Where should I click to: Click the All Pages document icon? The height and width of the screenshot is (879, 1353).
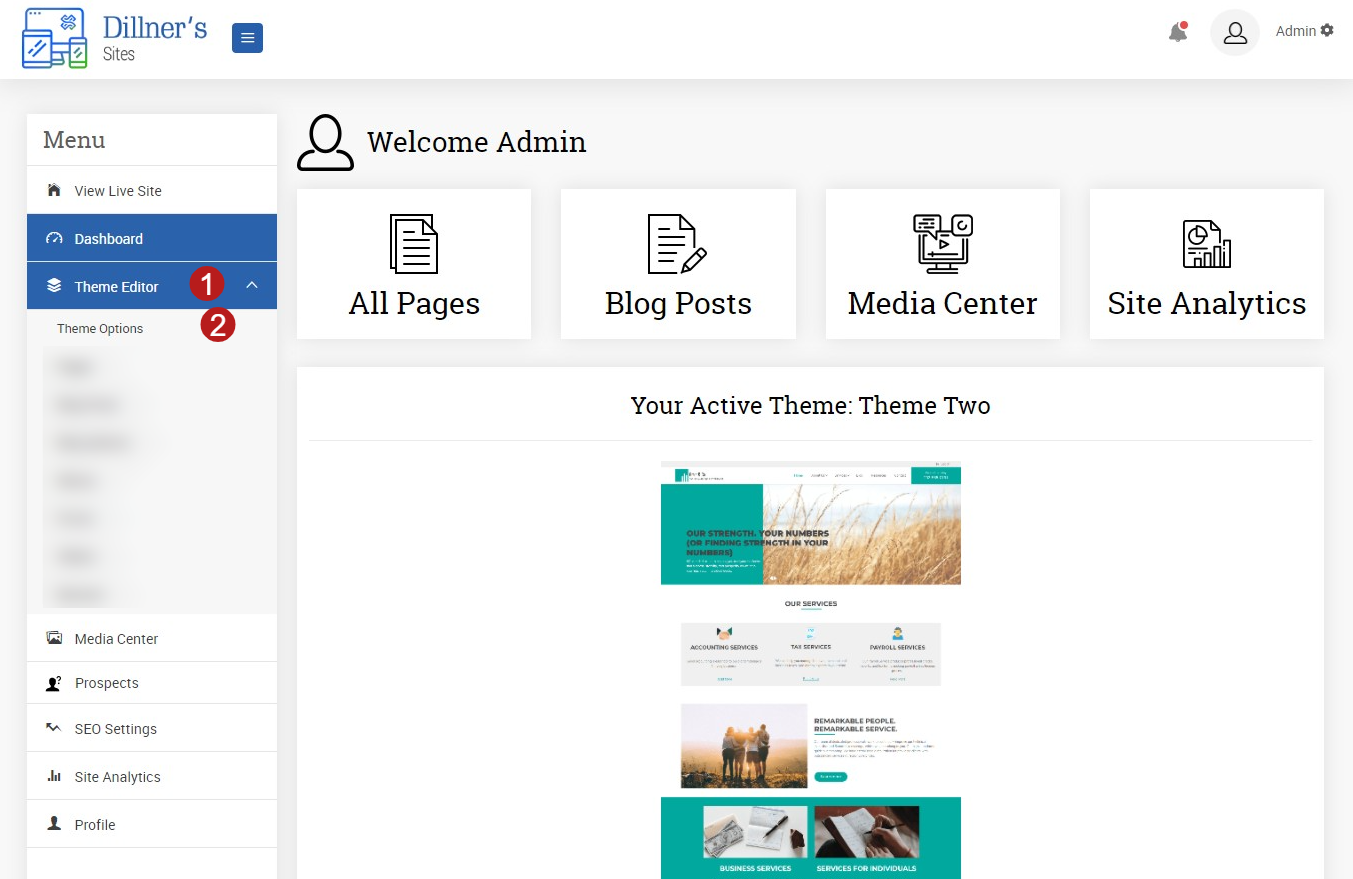[x=414, y=244]
